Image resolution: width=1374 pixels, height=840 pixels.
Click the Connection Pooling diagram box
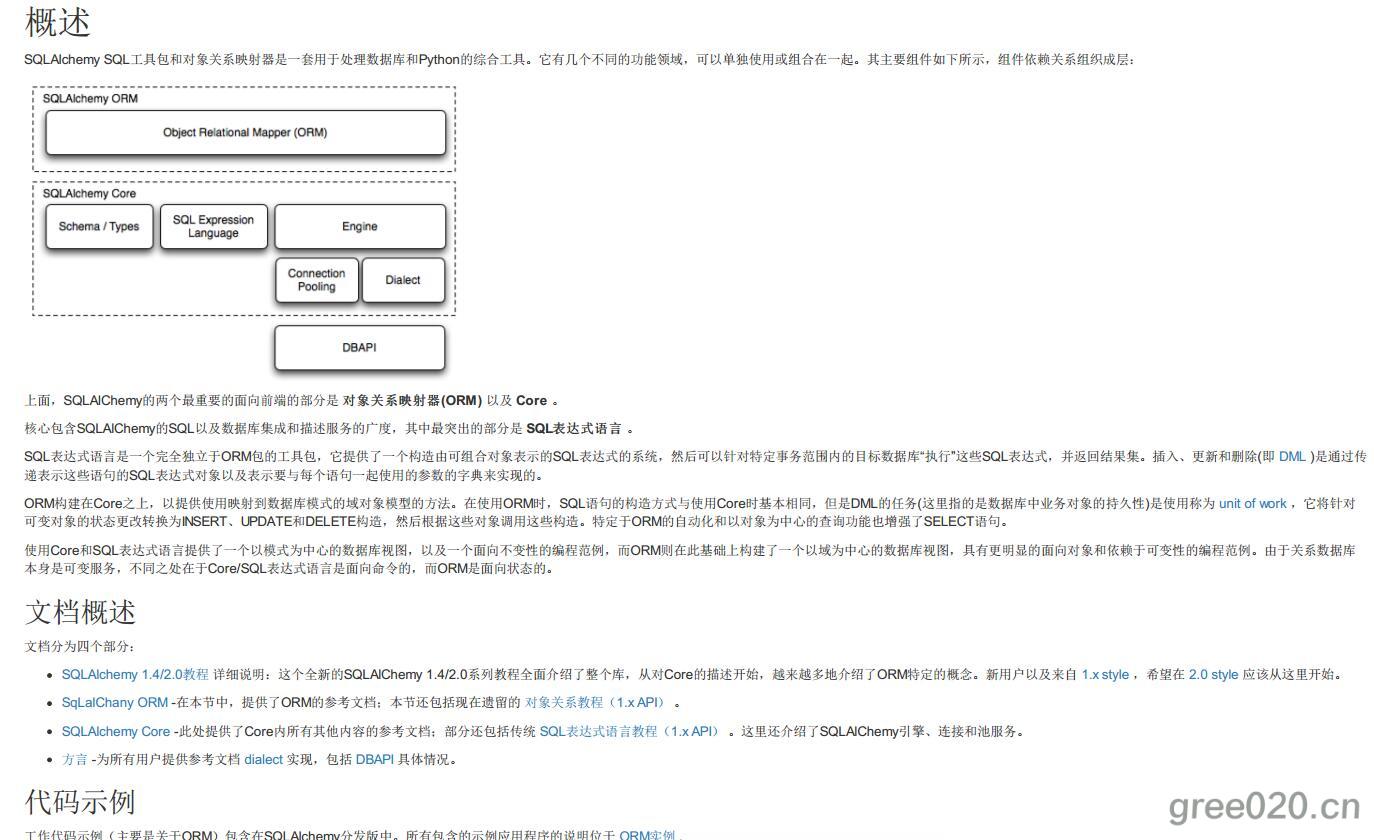(316, 280)
